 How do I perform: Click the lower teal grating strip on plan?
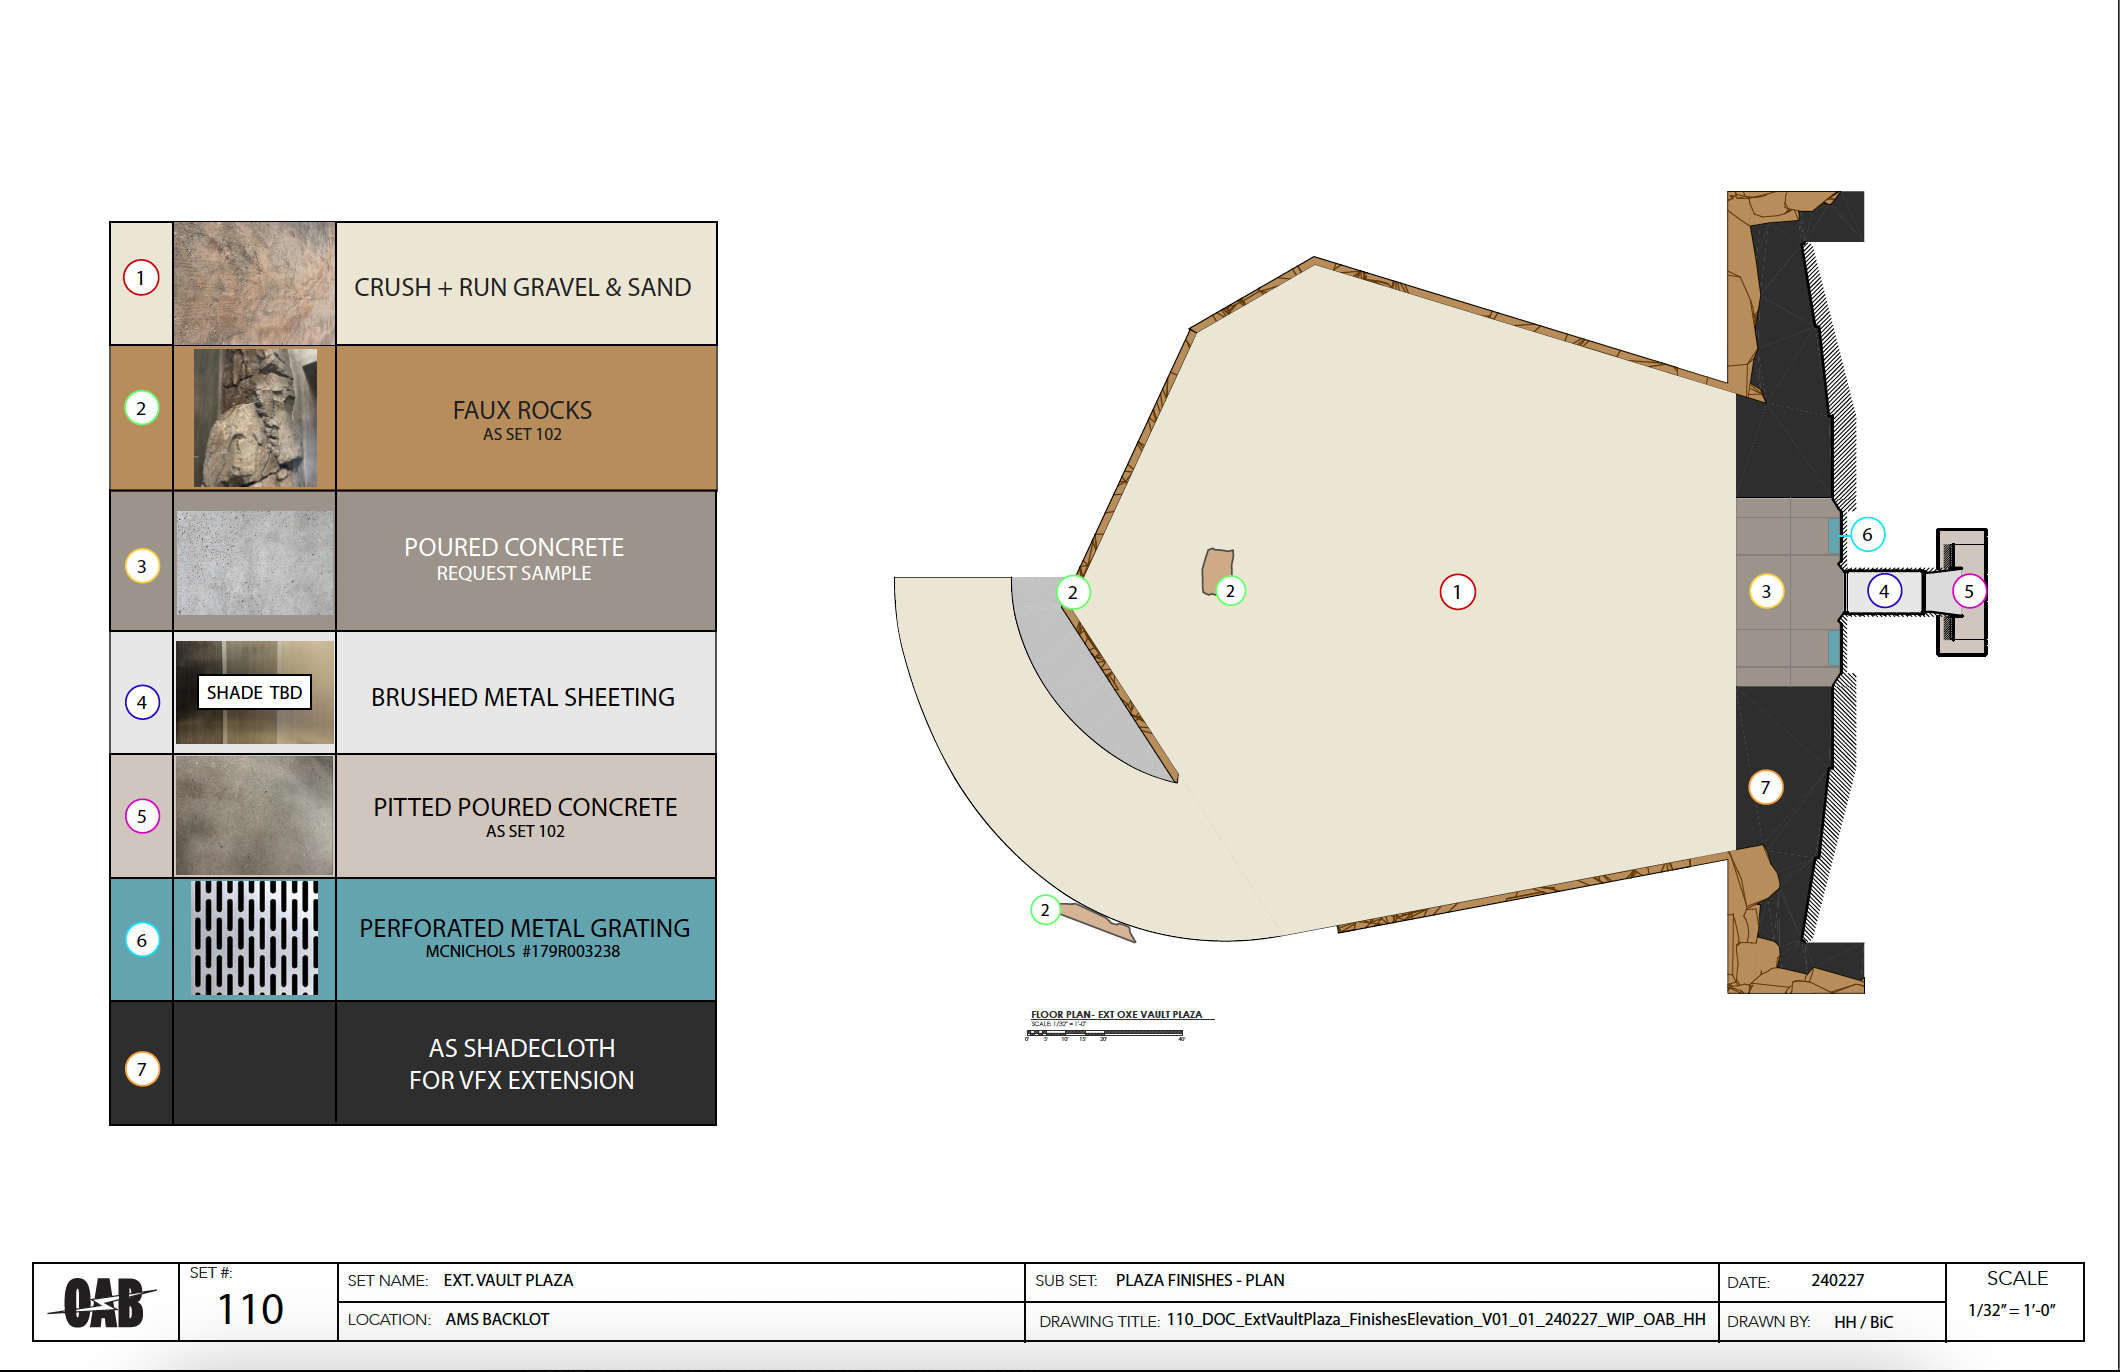click(1834, 648)
